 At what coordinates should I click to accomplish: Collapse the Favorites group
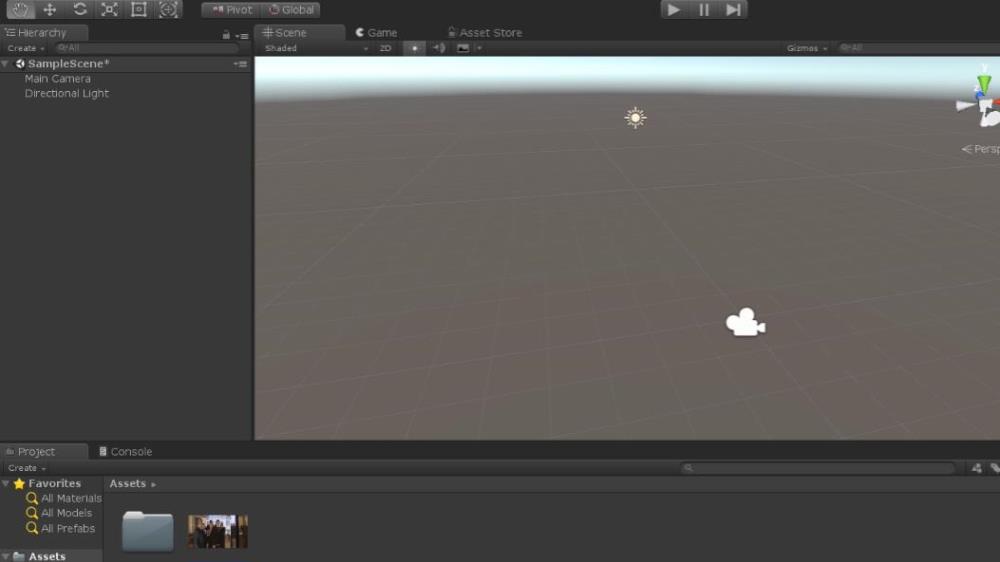coord(6,484)
